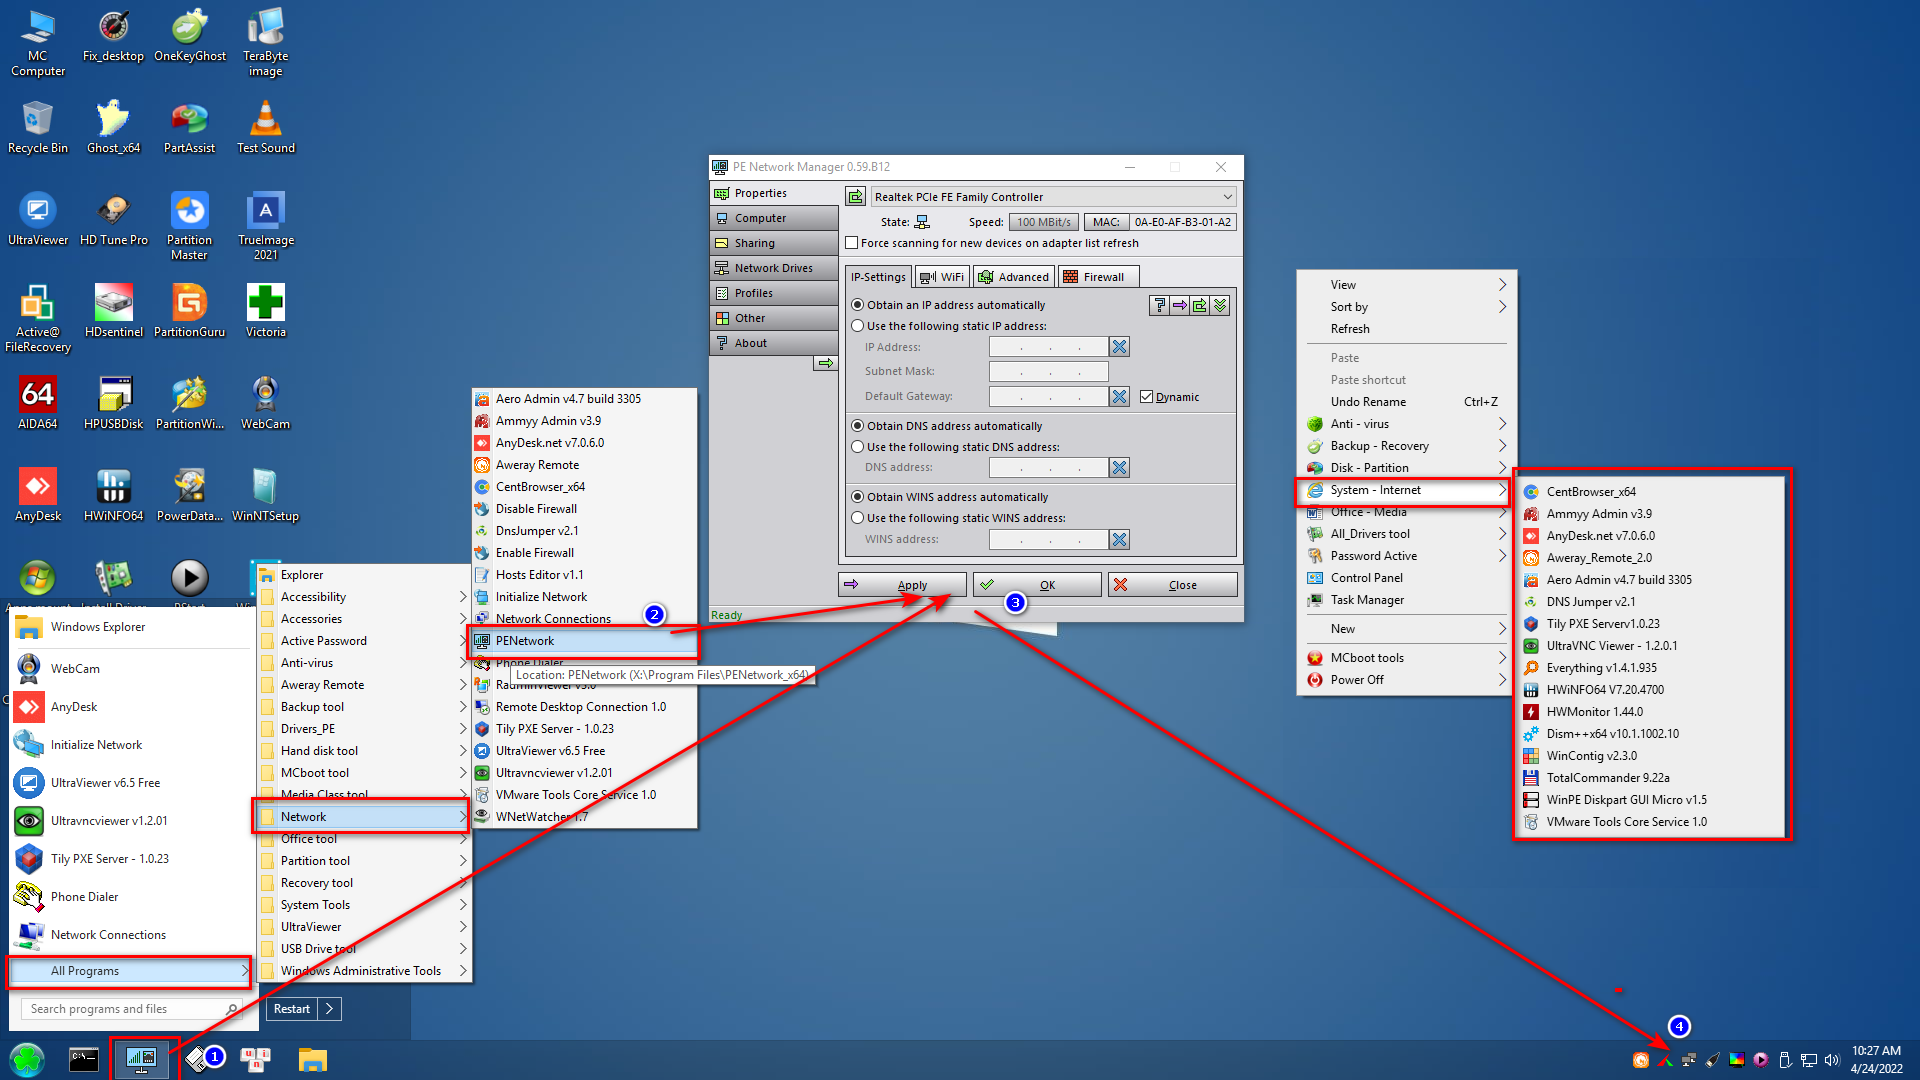Open the command prompt taskbar icon
1920x1080 pixels.
click(84, 1059)
